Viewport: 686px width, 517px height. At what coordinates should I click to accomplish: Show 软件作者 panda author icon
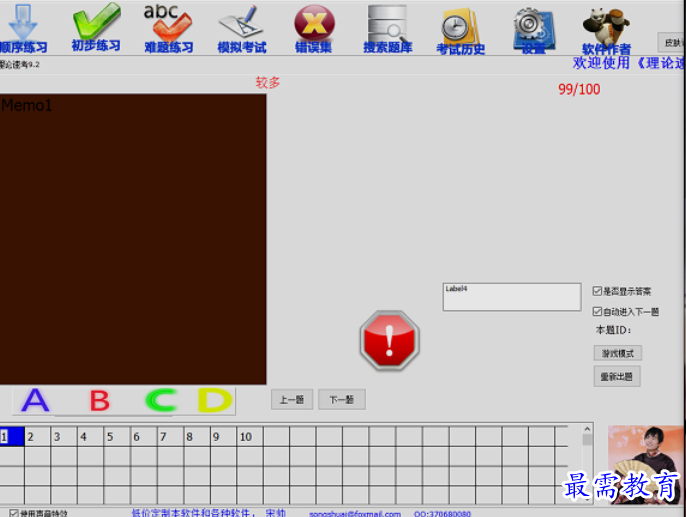[606, 31]
